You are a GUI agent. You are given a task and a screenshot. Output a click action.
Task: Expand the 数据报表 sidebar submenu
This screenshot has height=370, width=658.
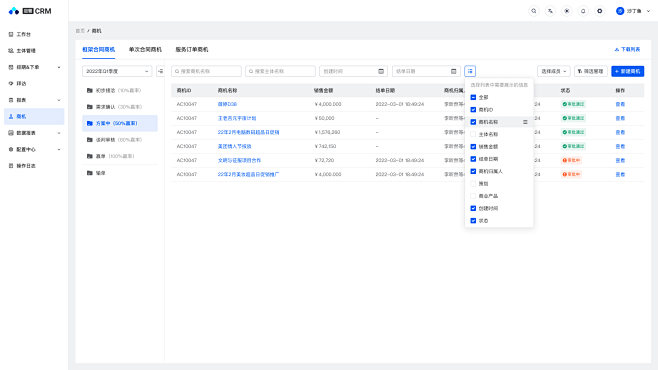(59, 133)
